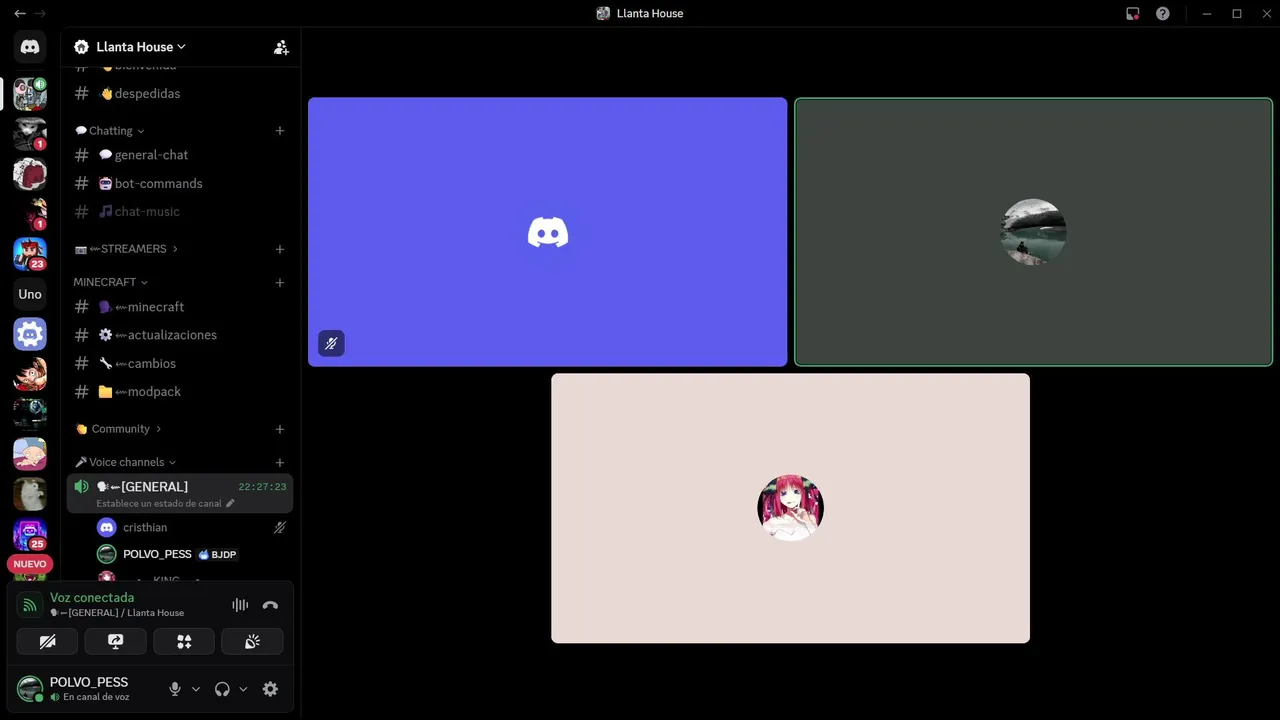Create channel in MINECRAFT category
The width and height of the screenshot is (1280, 720).
pyautogui.click(x=280, y=282)
